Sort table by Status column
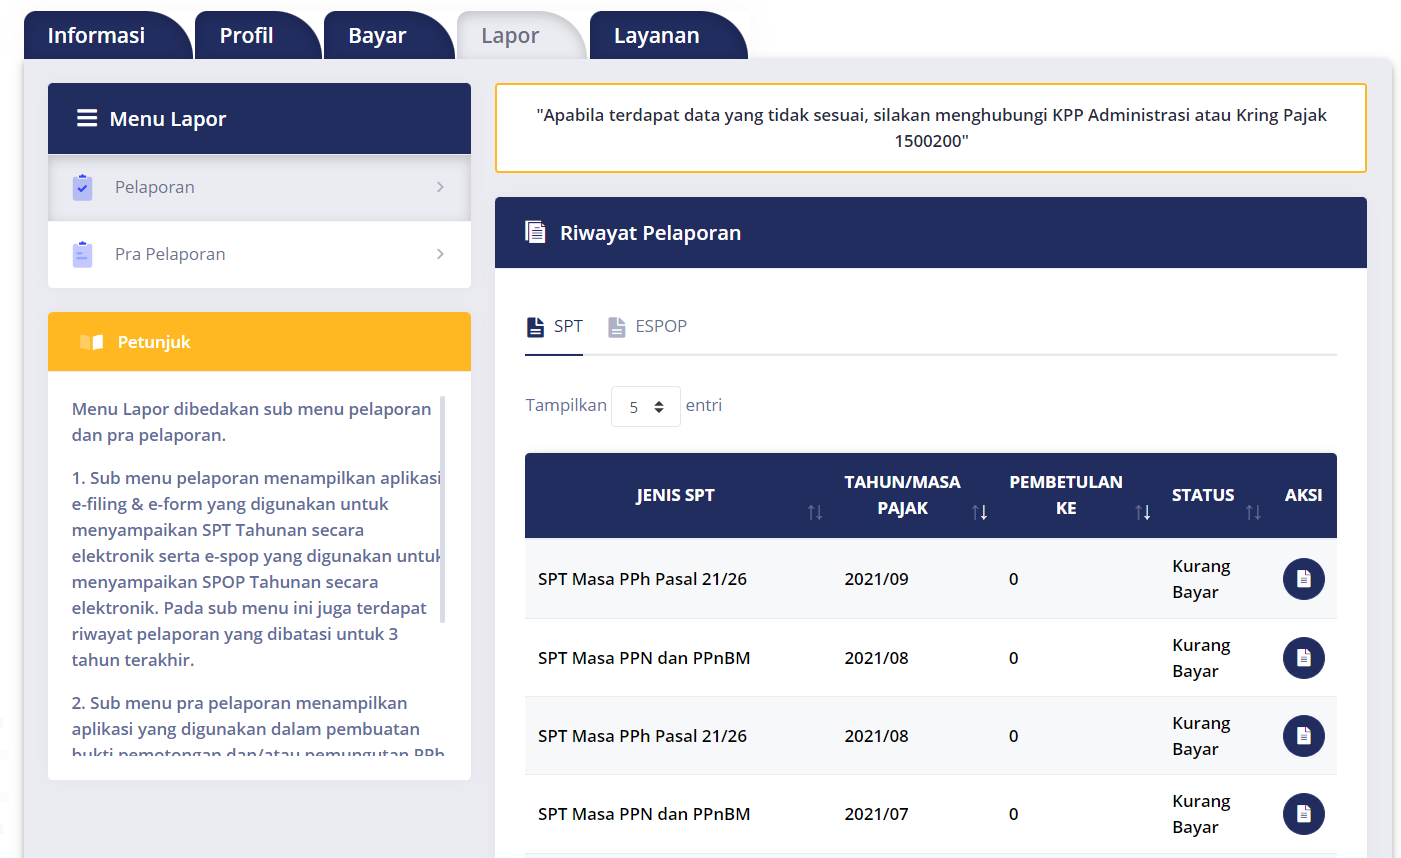 [1252, 512]
